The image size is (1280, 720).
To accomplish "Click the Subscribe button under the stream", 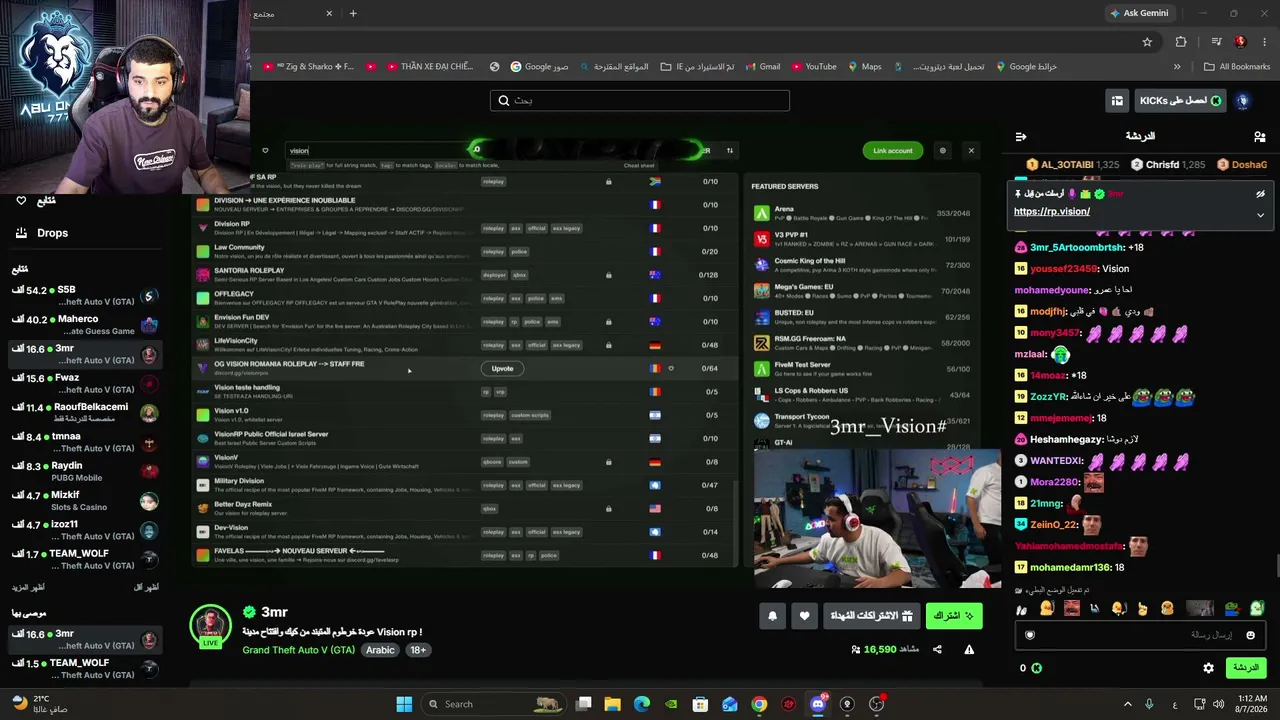I will pos(953,616).
